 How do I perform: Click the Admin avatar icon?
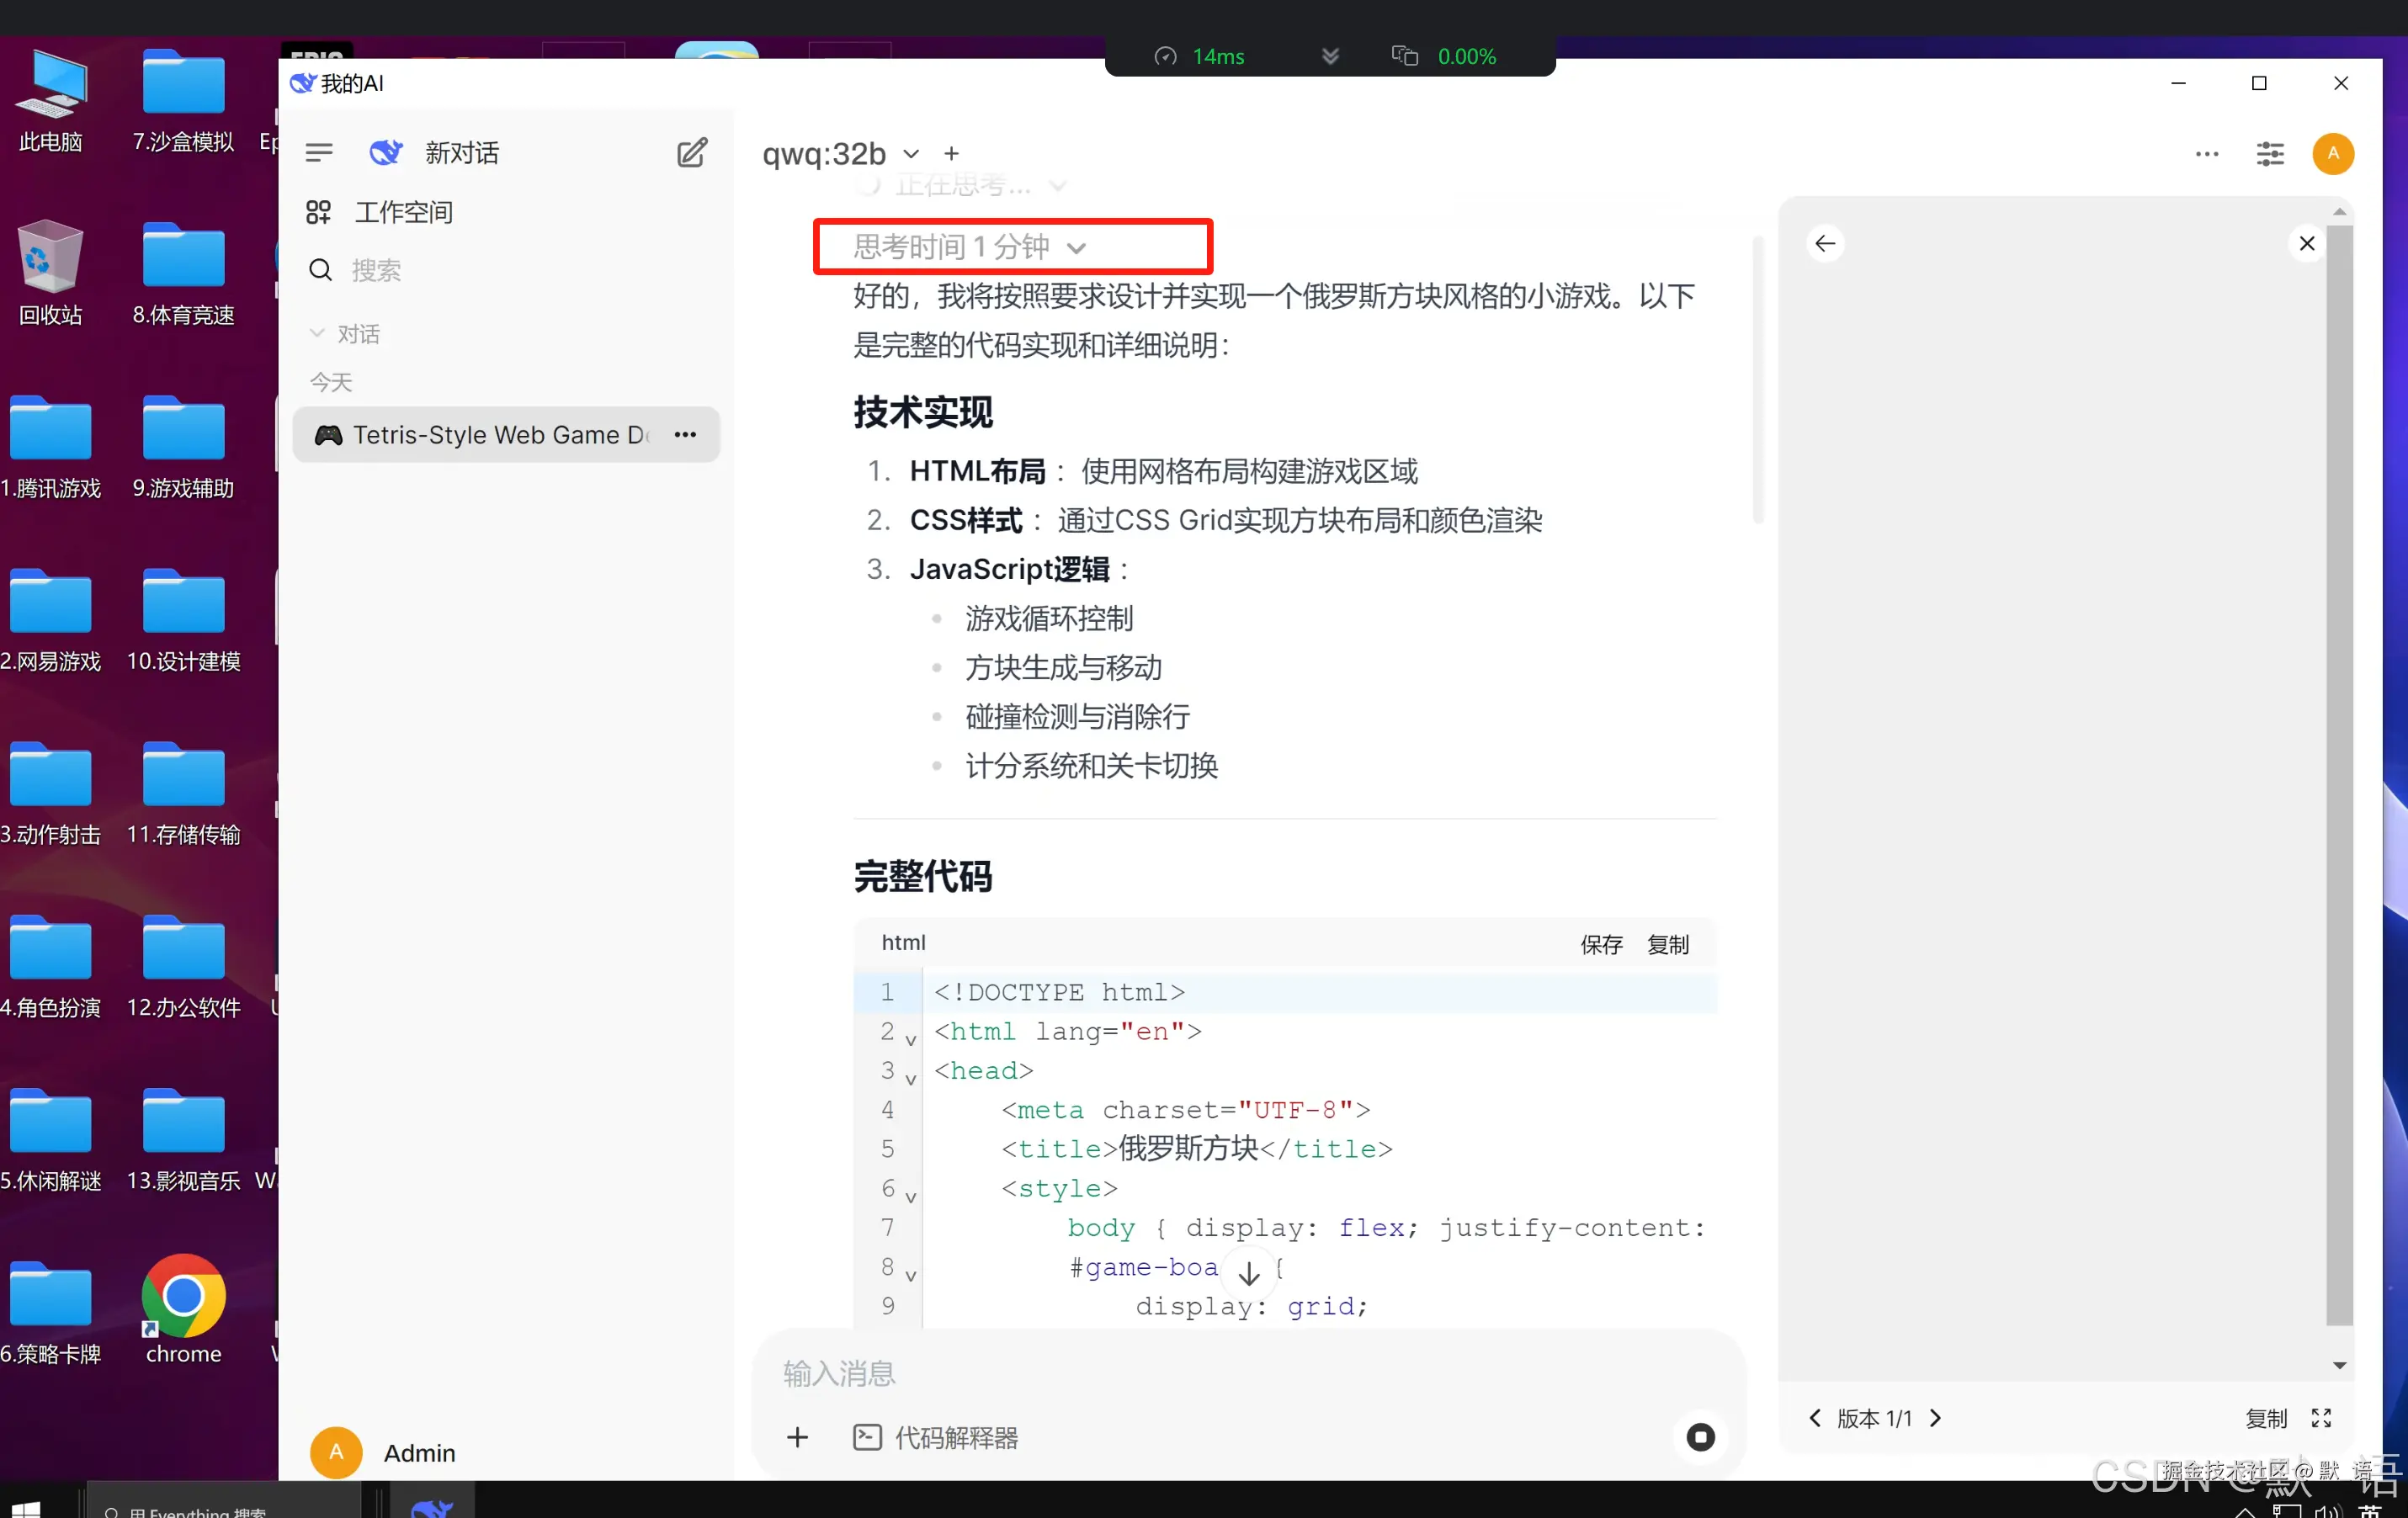coord(336,1452)
